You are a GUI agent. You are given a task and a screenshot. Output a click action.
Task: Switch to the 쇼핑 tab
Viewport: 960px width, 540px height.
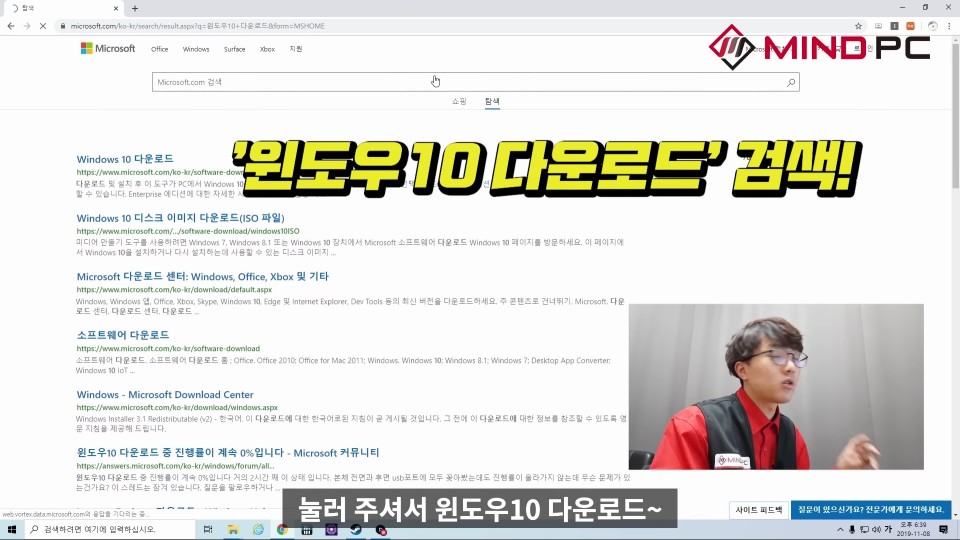[459, 101]
